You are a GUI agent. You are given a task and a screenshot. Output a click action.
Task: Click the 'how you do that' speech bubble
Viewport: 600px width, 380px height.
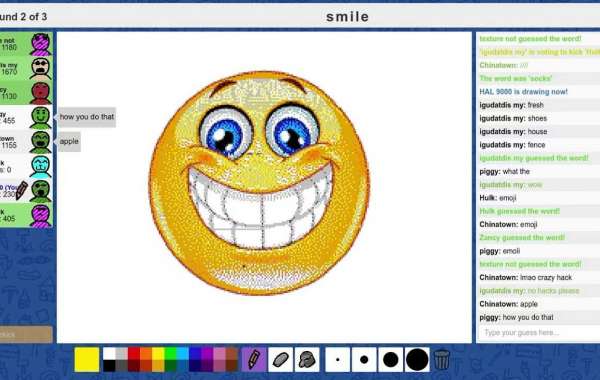click(x=86, y=117)
